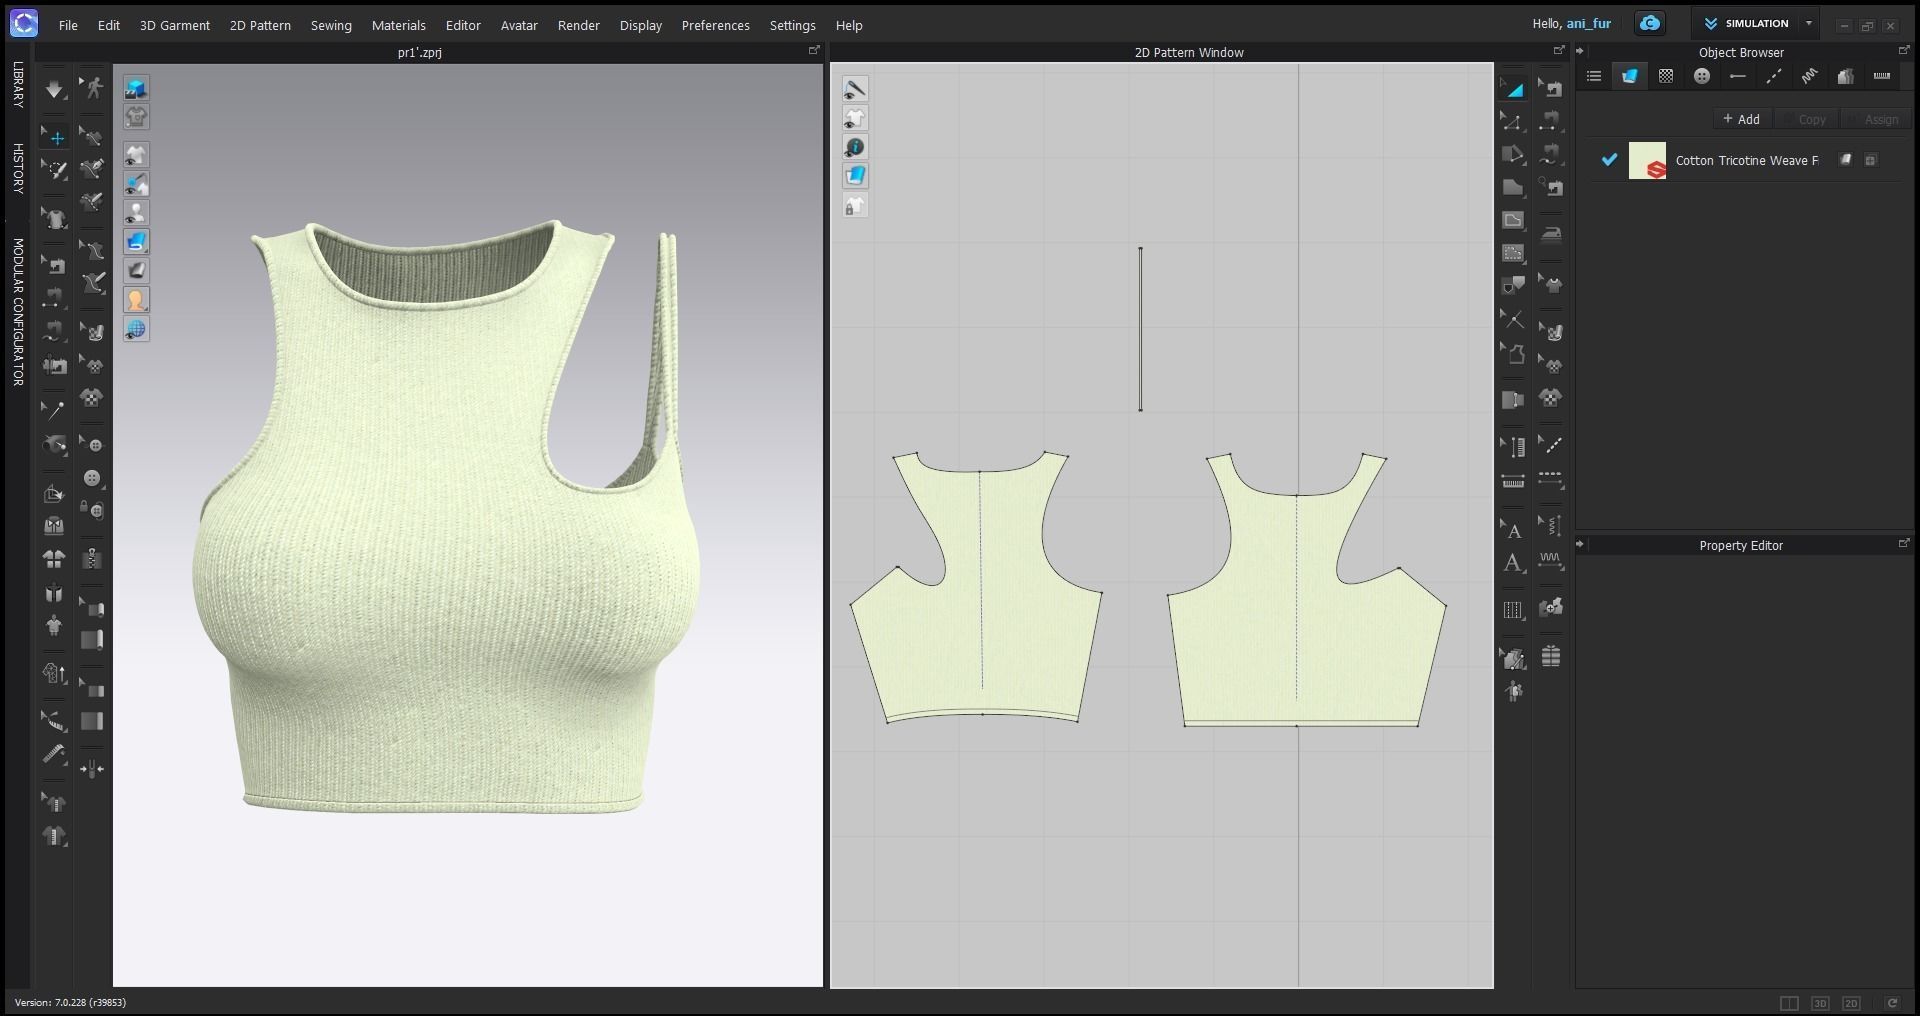Click the ani_fur username link
The height and width of the screenshot is (1016, 1920).
pyautogui.click(x=1589, y=23)
